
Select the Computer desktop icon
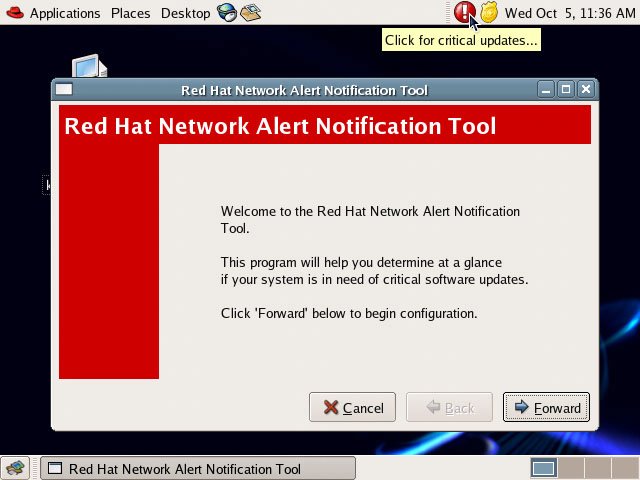[x=90, y=66]
